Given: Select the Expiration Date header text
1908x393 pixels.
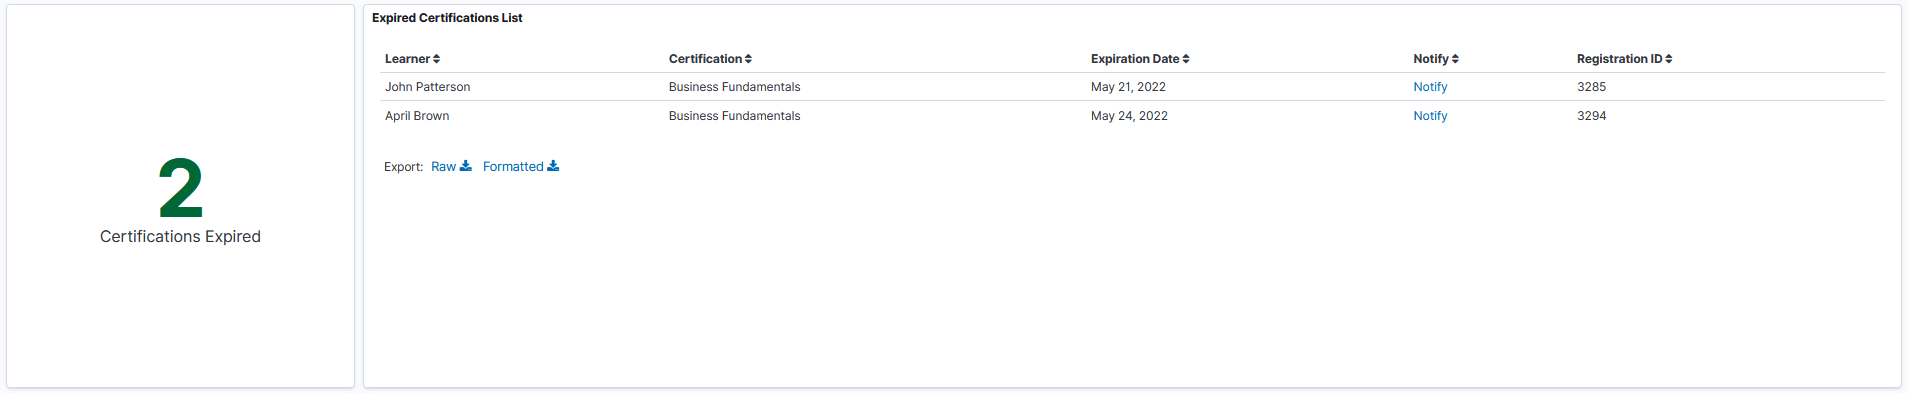Looking at the screenshot, I should (1135, 59).
